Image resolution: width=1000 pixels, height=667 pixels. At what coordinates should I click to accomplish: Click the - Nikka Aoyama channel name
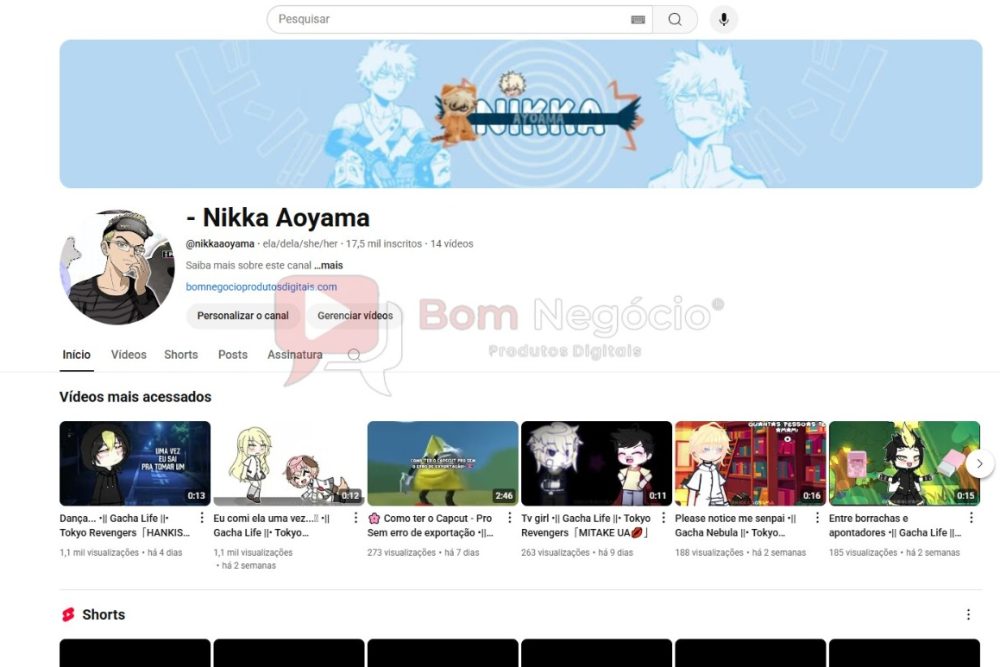277,217
